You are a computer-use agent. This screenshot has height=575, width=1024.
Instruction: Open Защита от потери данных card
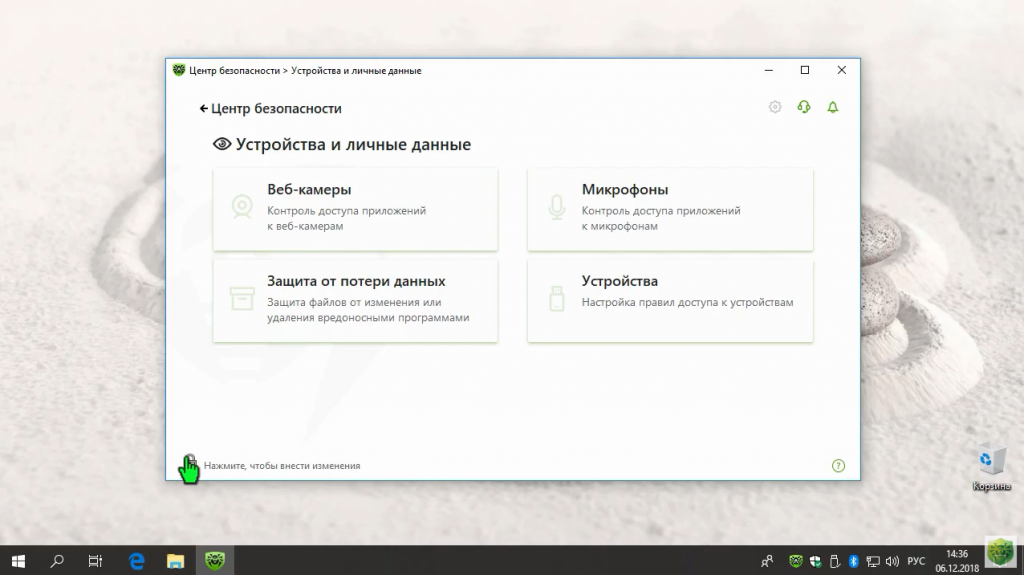(x=355, y=301)
